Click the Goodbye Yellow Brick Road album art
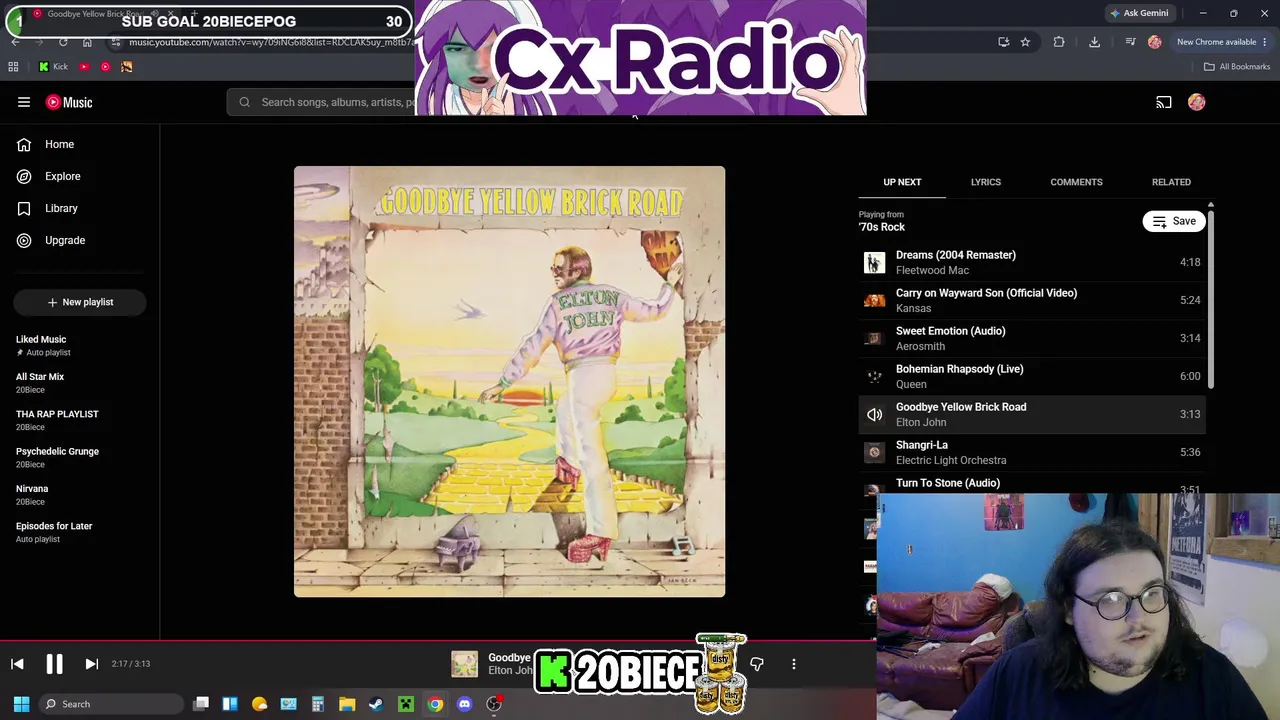The height and width of the screenshot is (720, 1280). [509, 382]
